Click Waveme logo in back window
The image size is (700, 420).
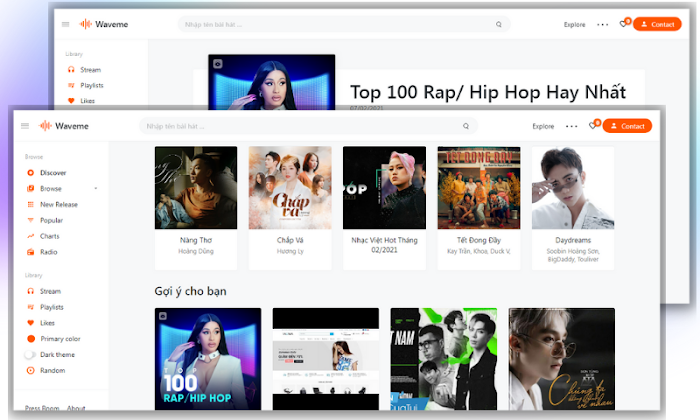coord(104,24)
